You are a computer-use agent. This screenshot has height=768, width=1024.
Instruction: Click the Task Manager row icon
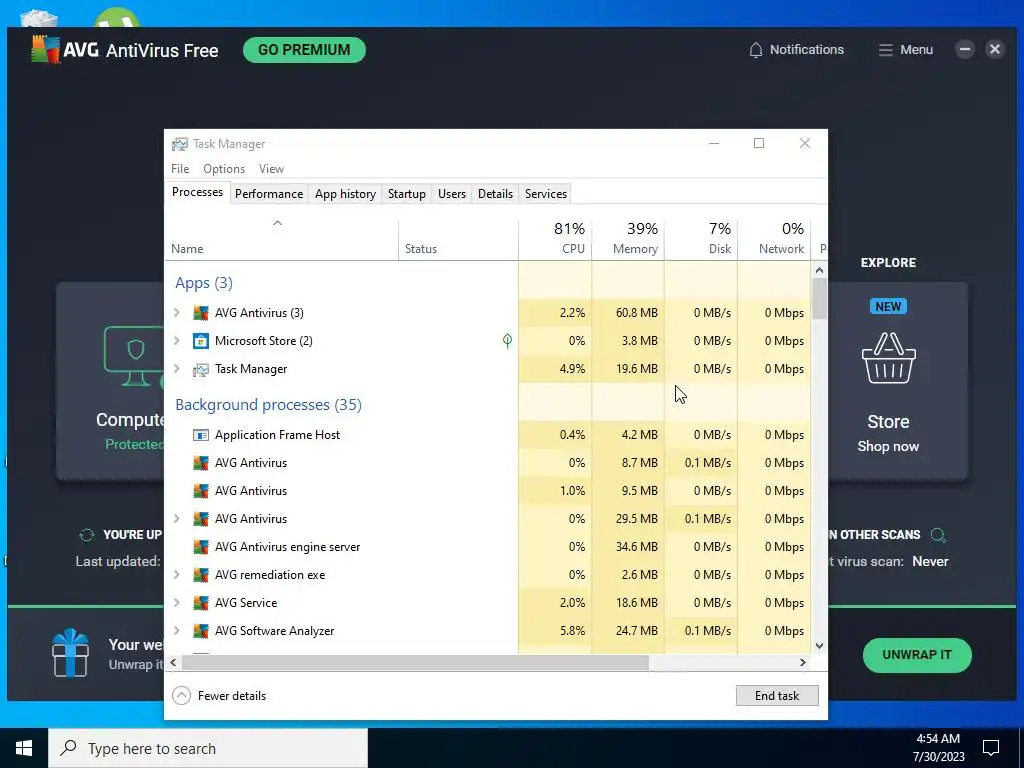click(200, 369)
